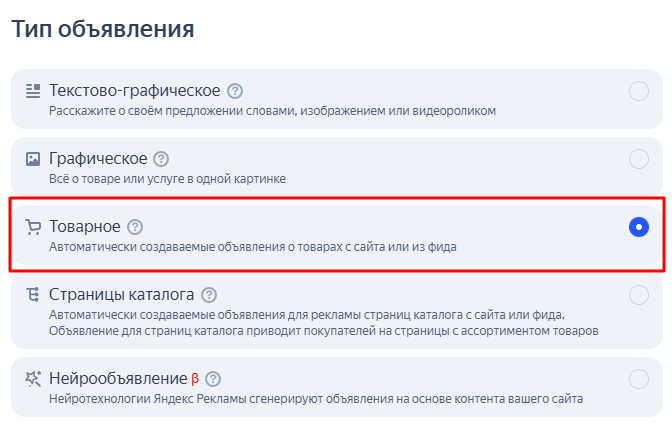
Task: Click the shopping cart icon beside Товарное
Action: click(x=33, y=227)
